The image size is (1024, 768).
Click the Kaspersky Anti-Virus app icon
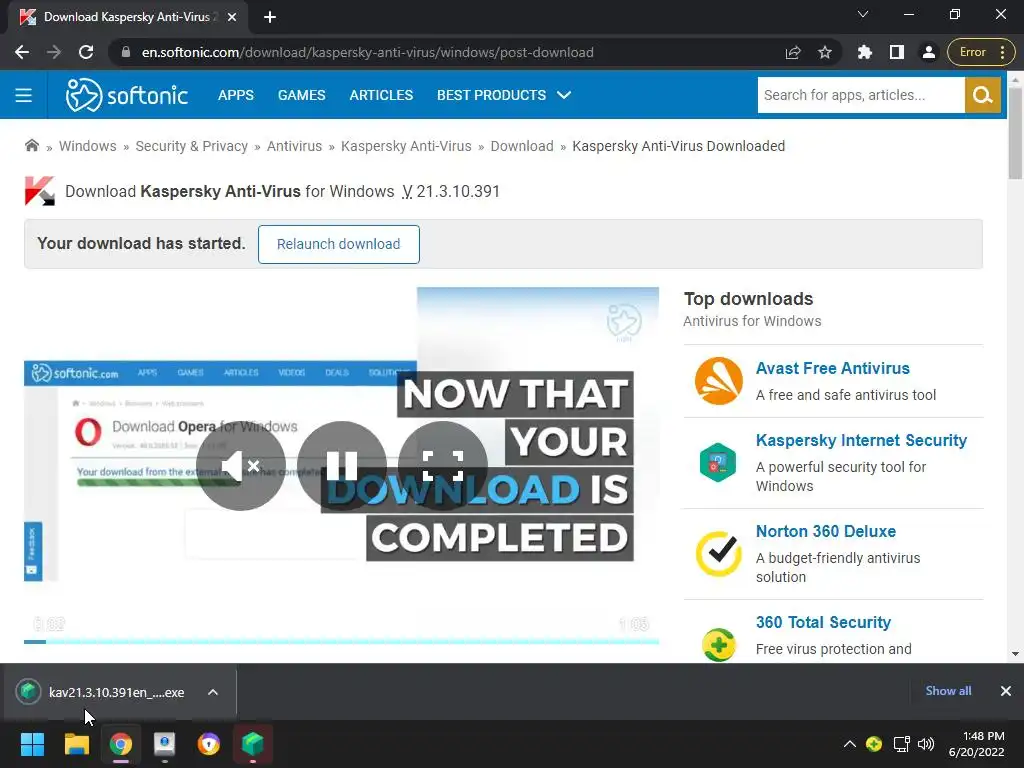pos(39,191)
